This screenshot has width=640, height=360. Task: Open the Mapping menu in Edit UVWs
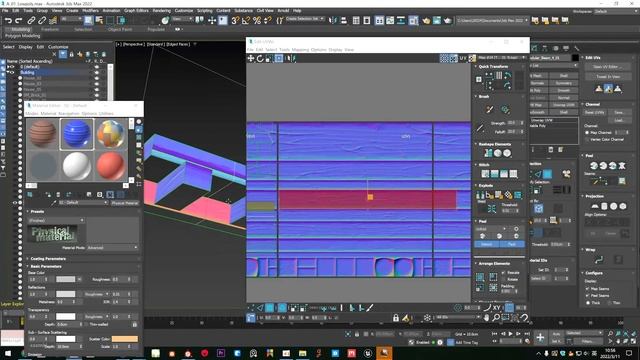click(300, 49)
